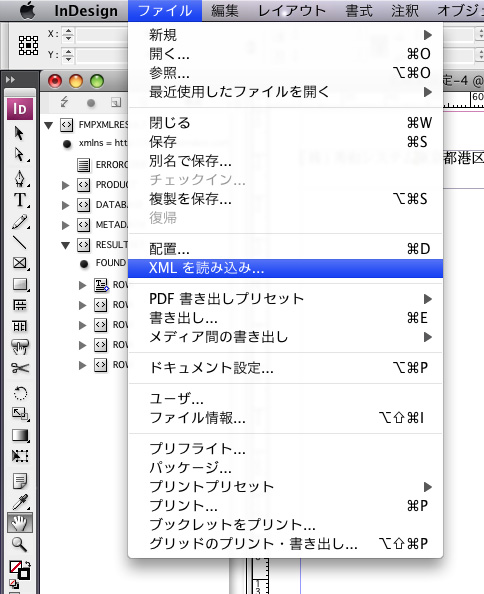Choose プリント... menu item
This screenshot has height=594, width=484.
pyautogui.click(x=286, y=505)
